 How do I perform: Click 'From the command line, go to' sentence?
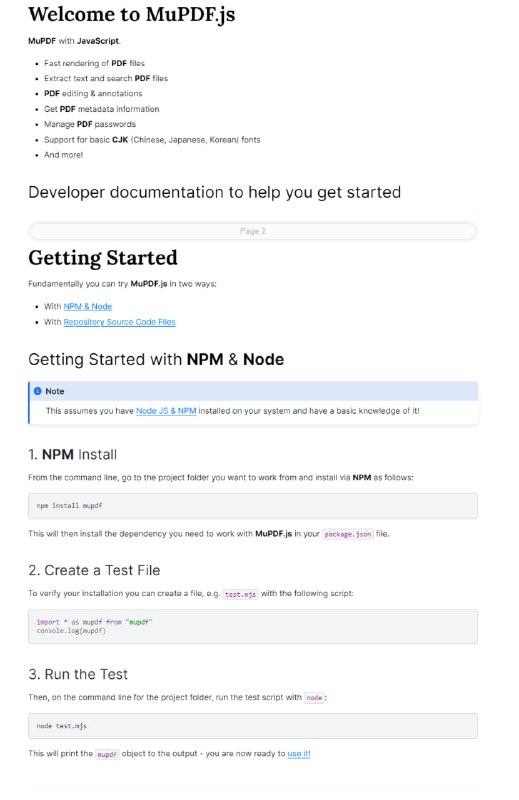coord(220,478)
